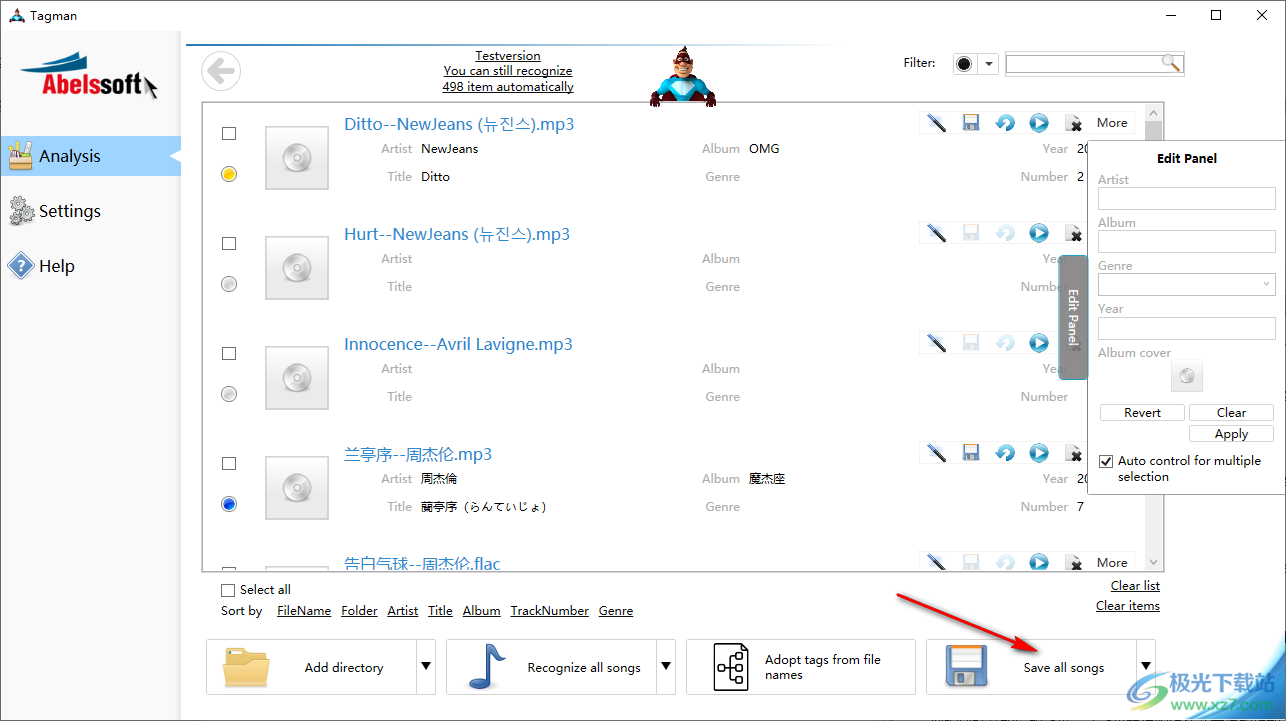Tick the checkbox for Ditto--NewJeans

pos(229,133)
